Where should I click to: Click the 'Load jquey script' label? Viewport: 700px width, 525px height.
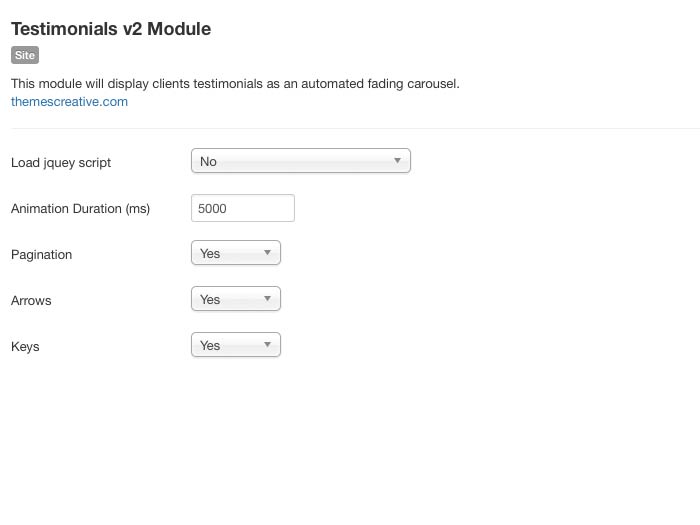(x=61, y=163)
